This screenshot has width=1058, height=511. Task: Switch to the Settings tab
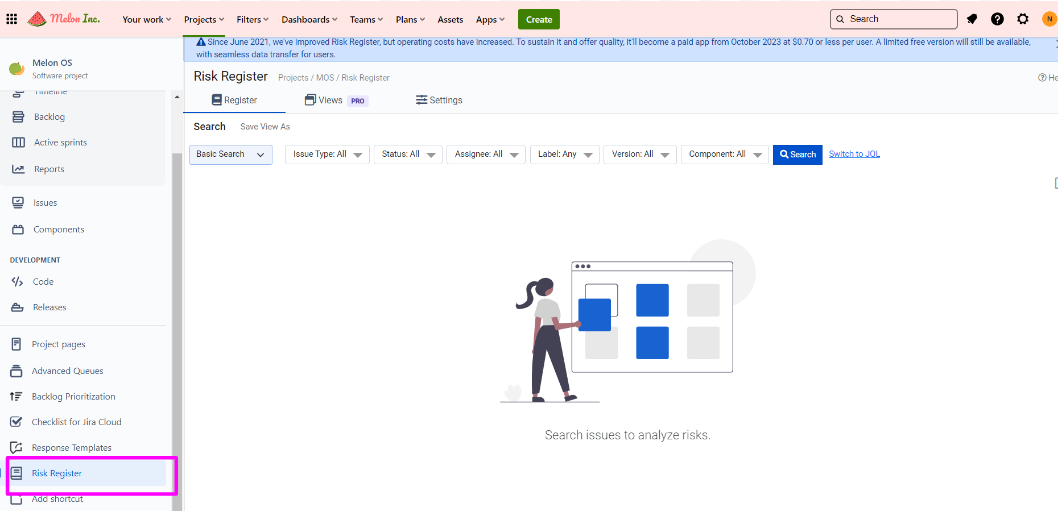pyautogui.click(x=439, y=100)
